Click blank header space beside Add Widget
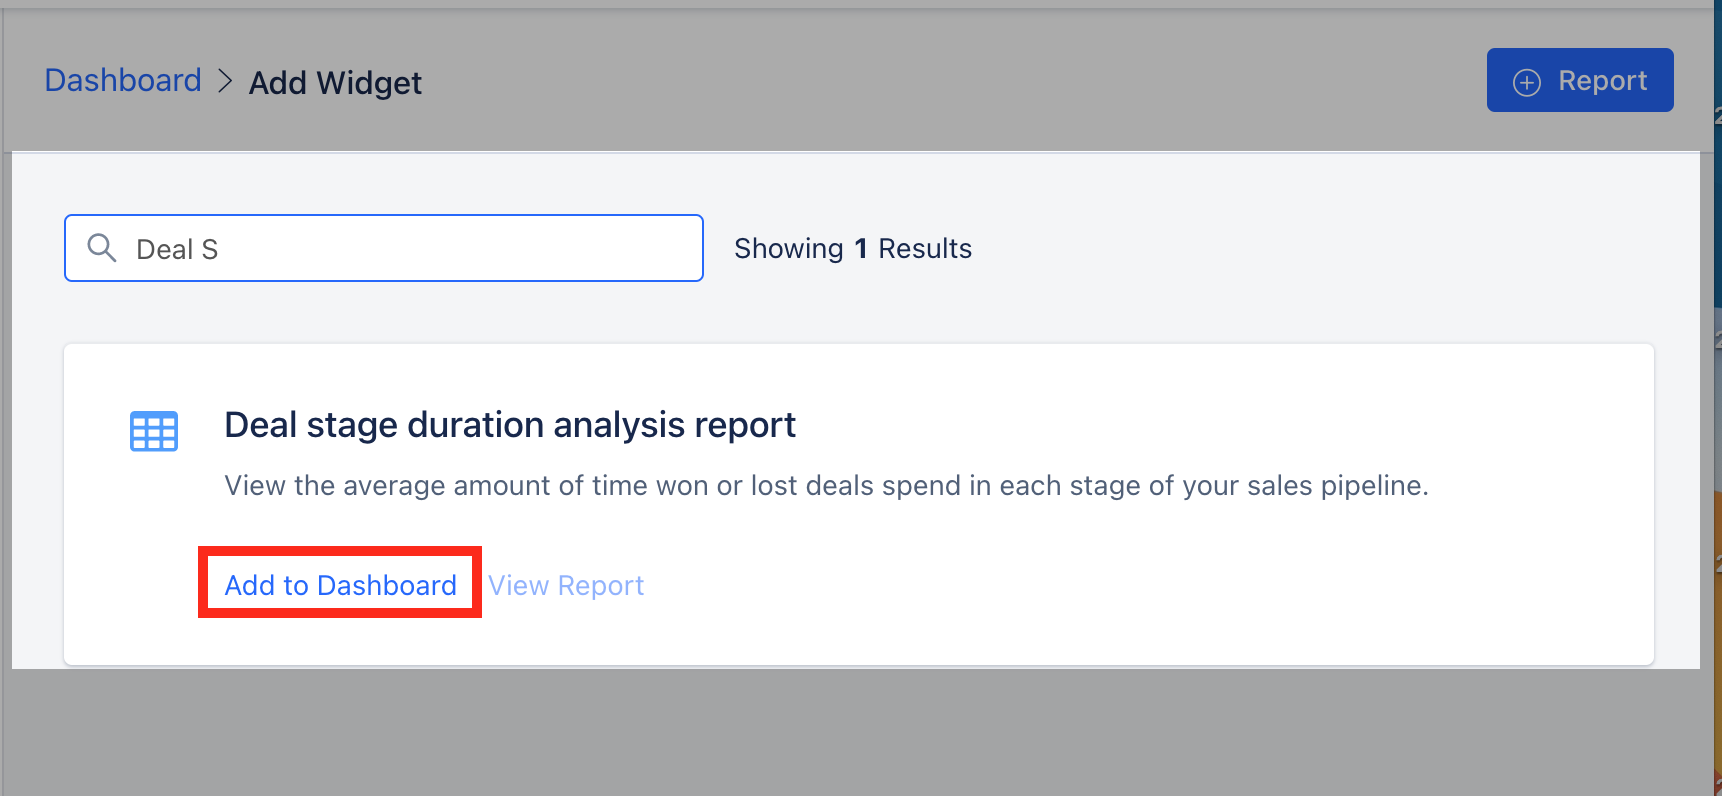1722x796 pixels. pos(950,80)
